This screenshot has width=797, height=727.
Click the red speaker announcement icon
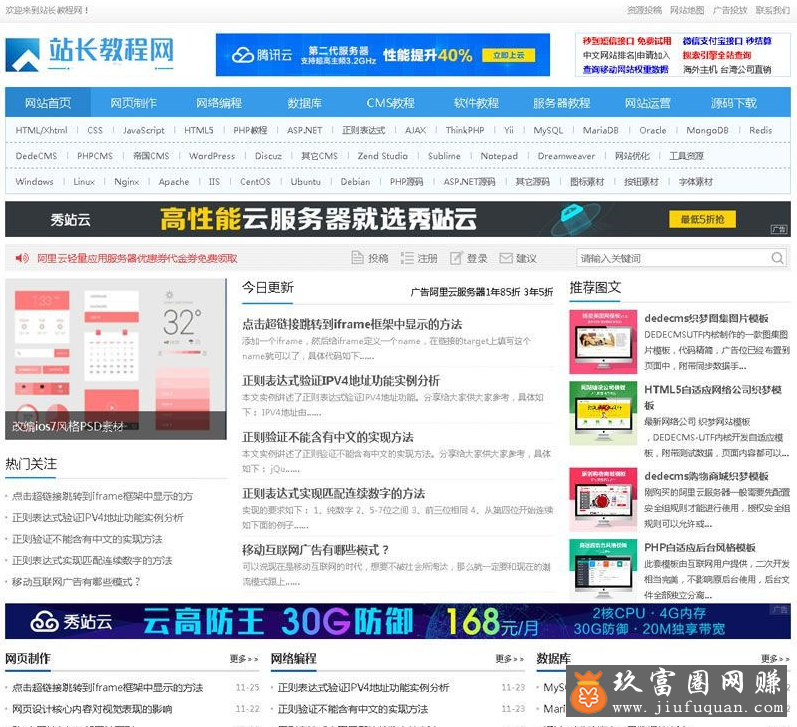pyautogui.click(x=22, y=258)
